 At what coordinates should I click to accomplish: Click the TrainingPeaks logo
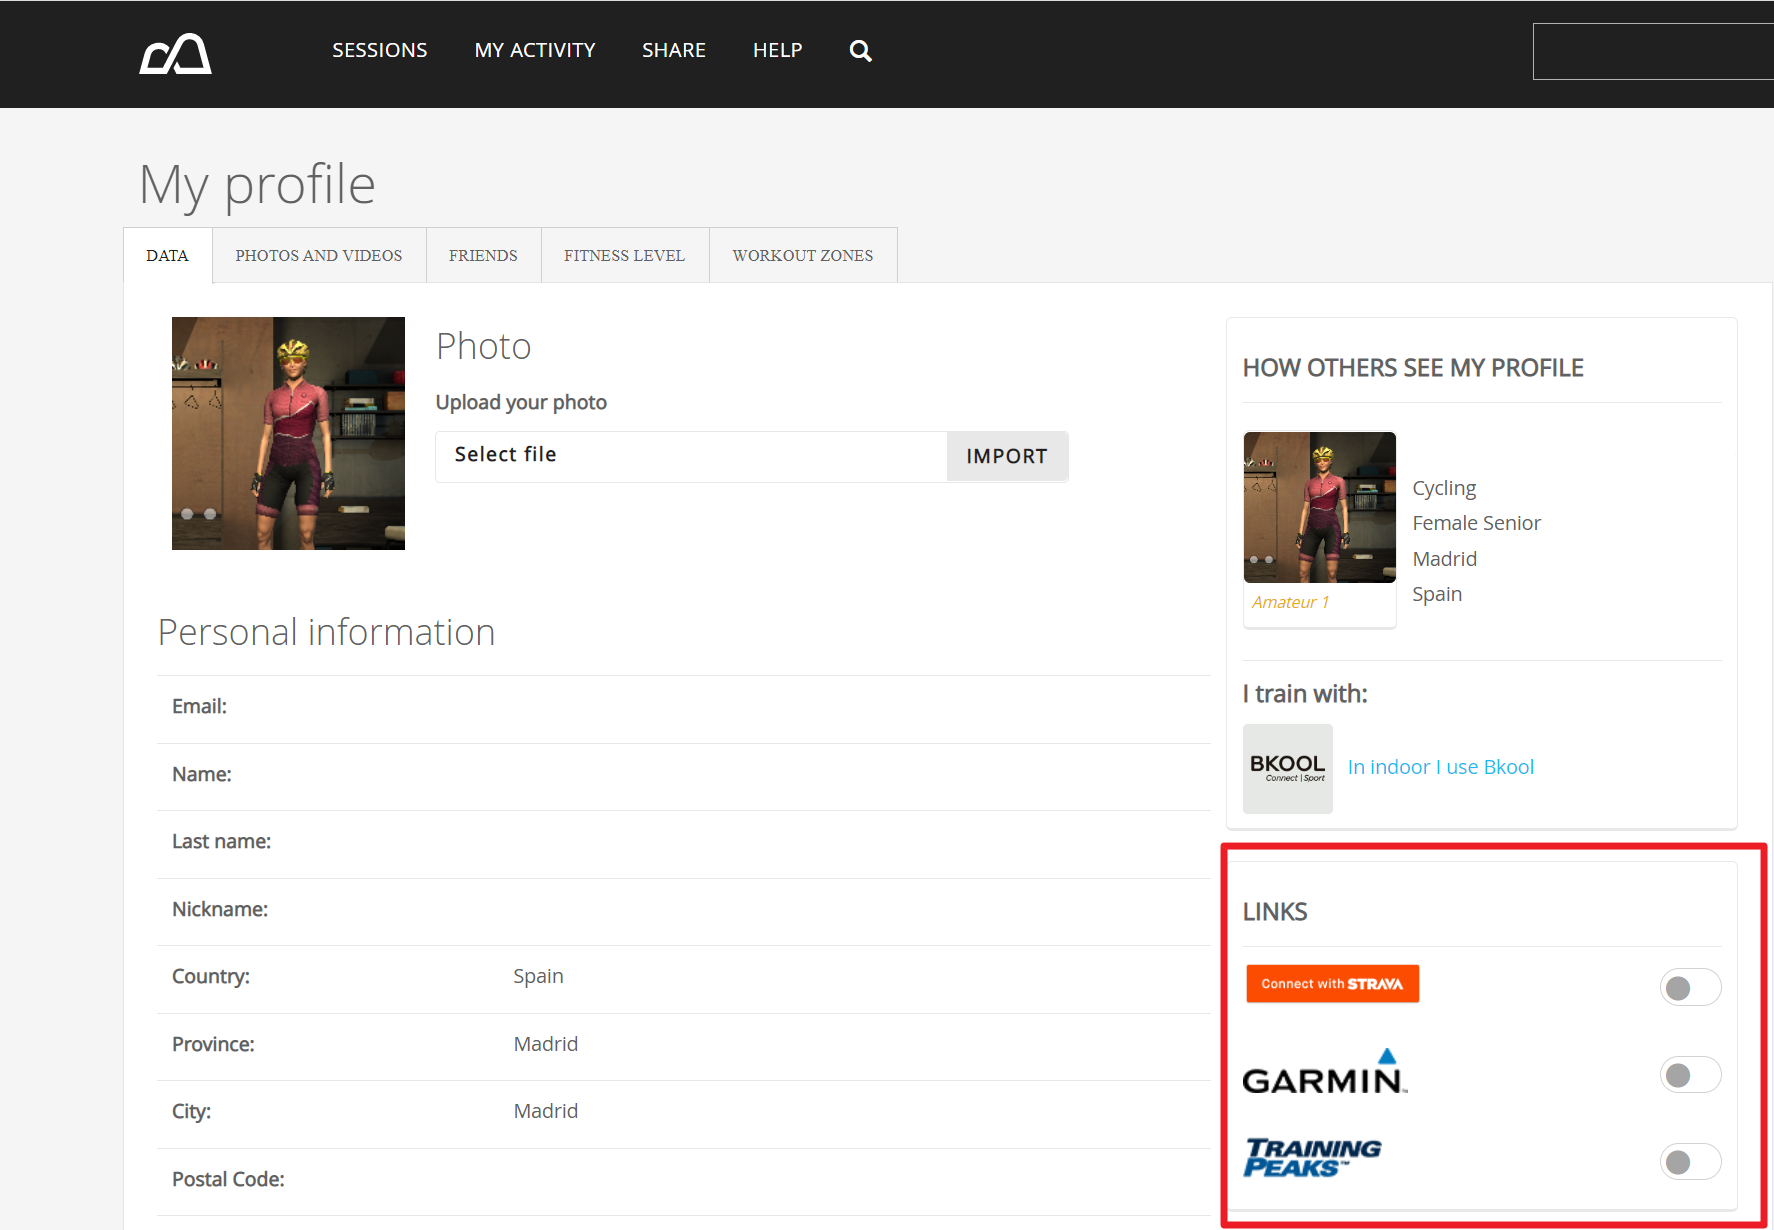[1312, 1158]
